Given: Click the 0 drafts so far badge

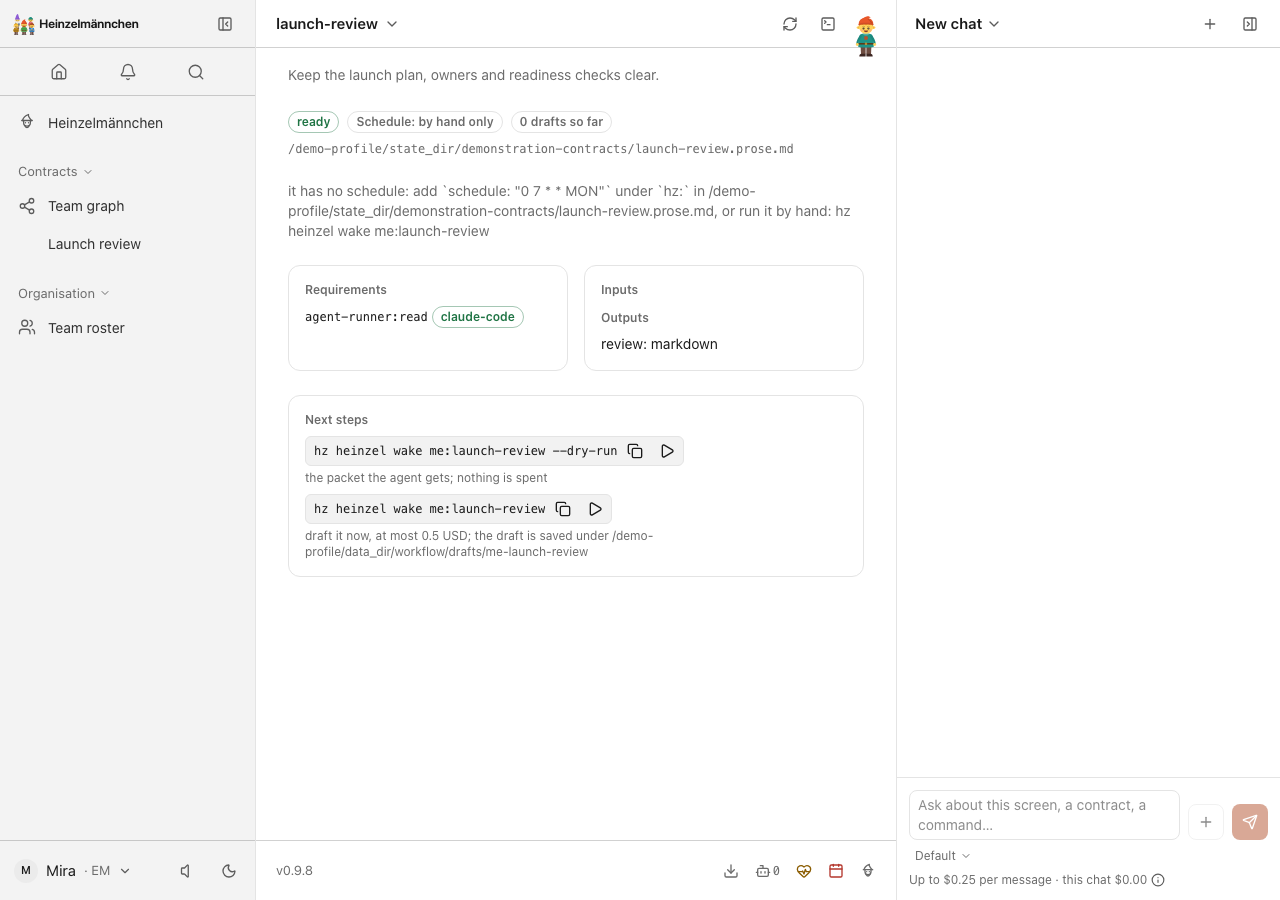Looking at the screenshot, I should (561, 122).
